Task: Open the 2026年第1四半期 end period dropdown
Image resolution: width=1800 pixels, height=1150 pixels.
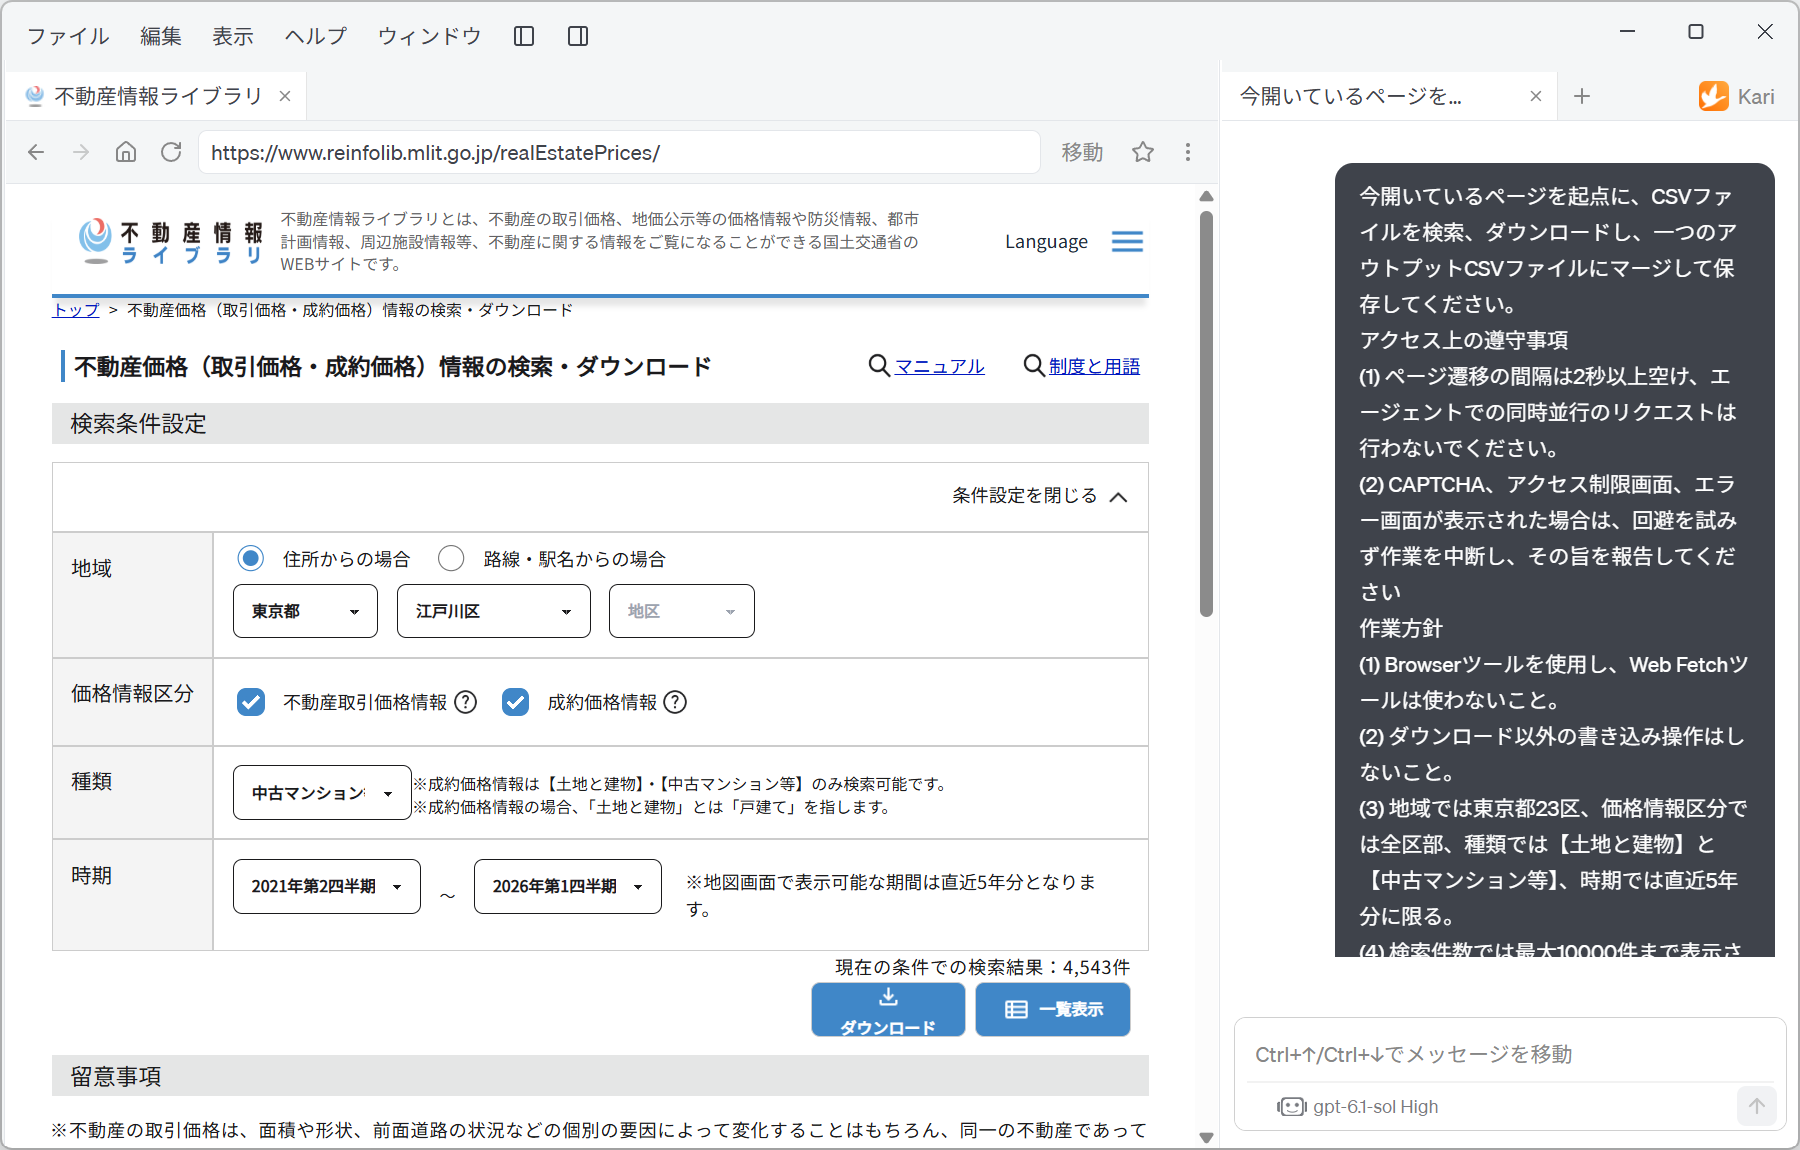Action: [568, 886]
